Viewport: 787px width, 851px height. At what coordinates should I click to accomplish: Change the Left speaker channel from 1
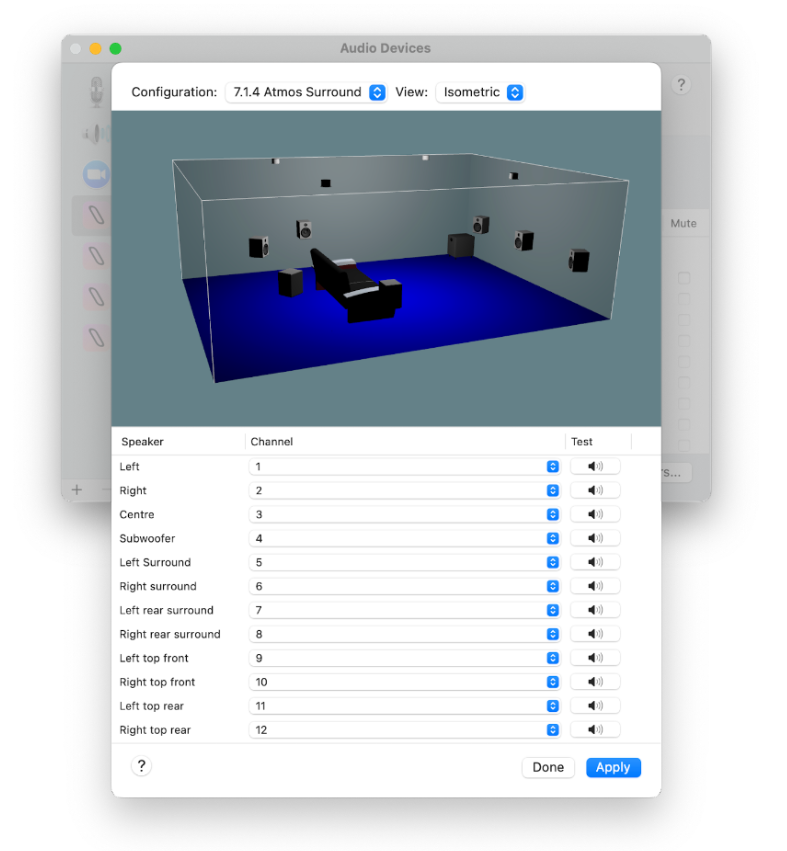pos(404,467)
